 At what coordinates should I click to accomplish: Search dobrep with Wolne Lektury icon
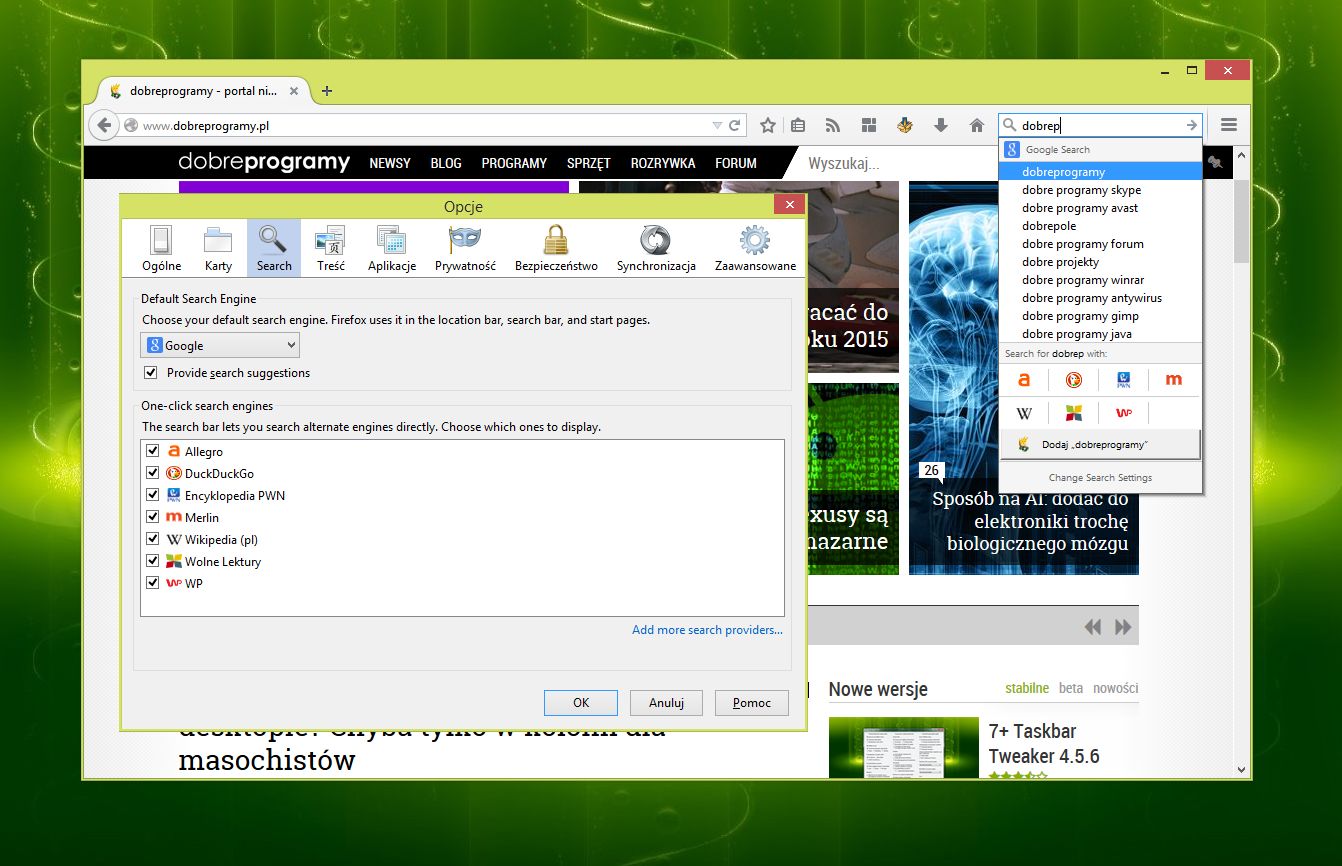(1074, 413)
